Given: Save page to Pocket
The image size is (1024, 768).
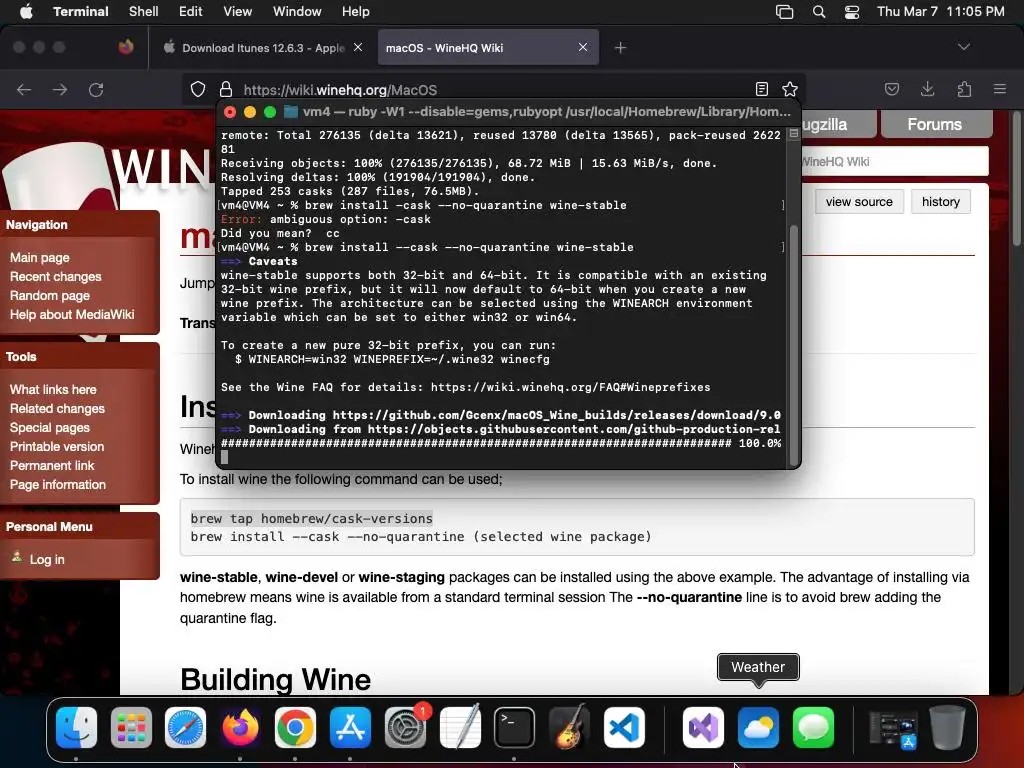Looking at the screenshot, I should (892, 89).
